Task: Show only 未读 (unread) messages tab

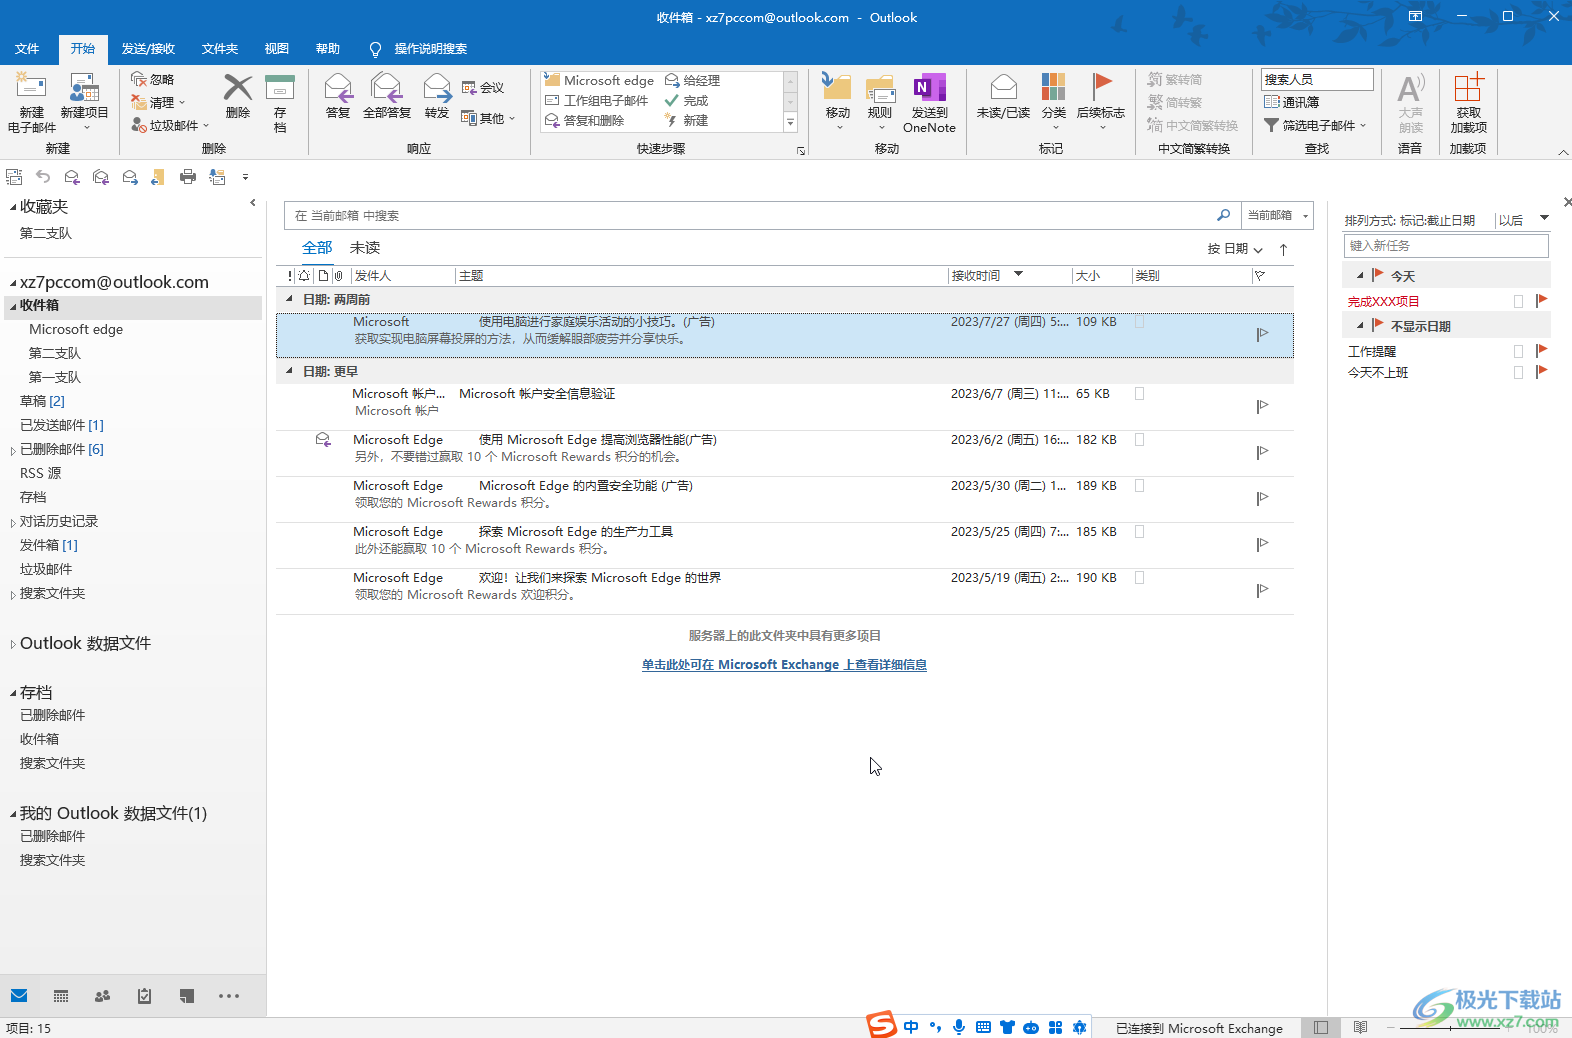Action: 365,248
